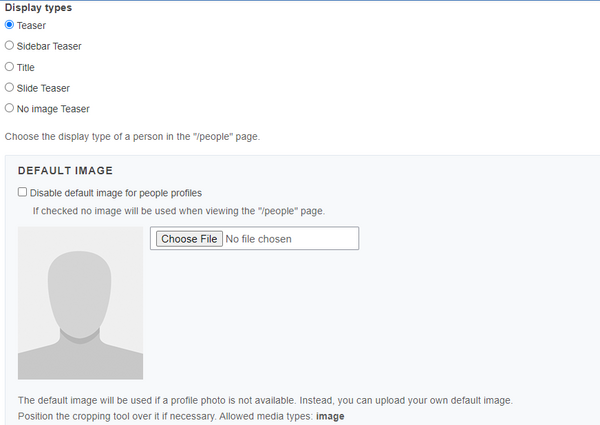Click the Choose File button
The image size is (600, 425).
click(188, 239)
